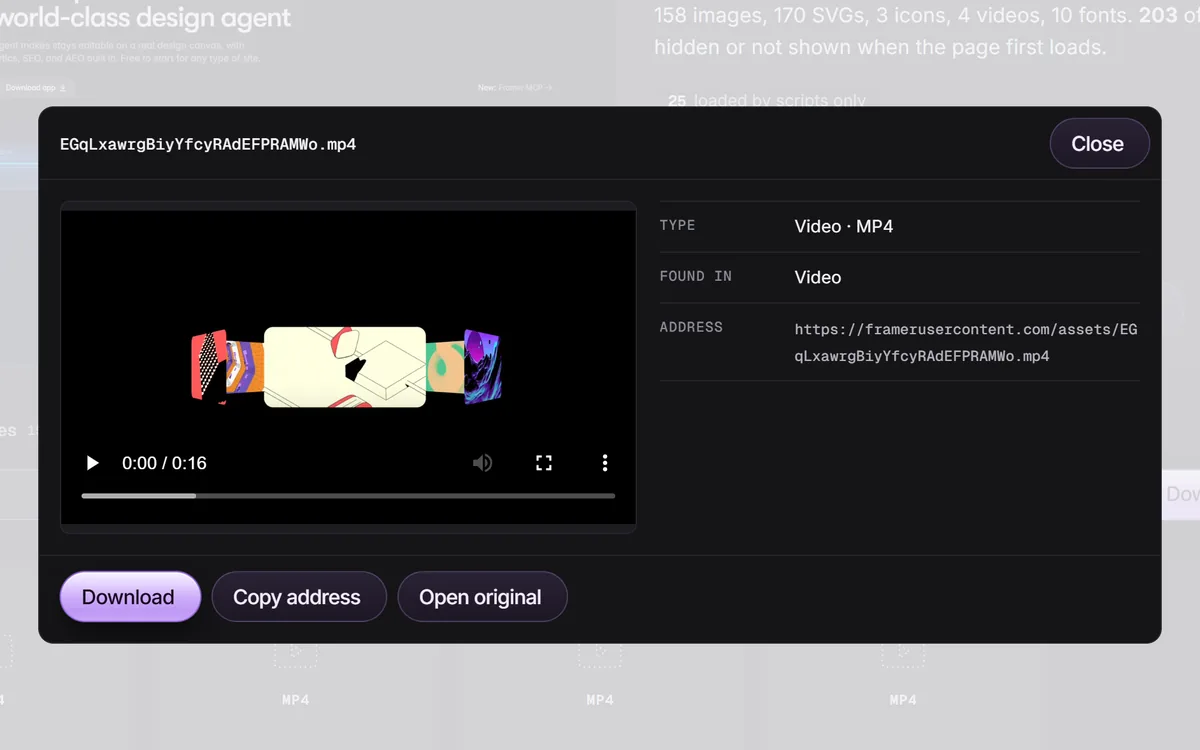1200x750 pixels.
Task: Click the Download button
Action: [130, 597]
